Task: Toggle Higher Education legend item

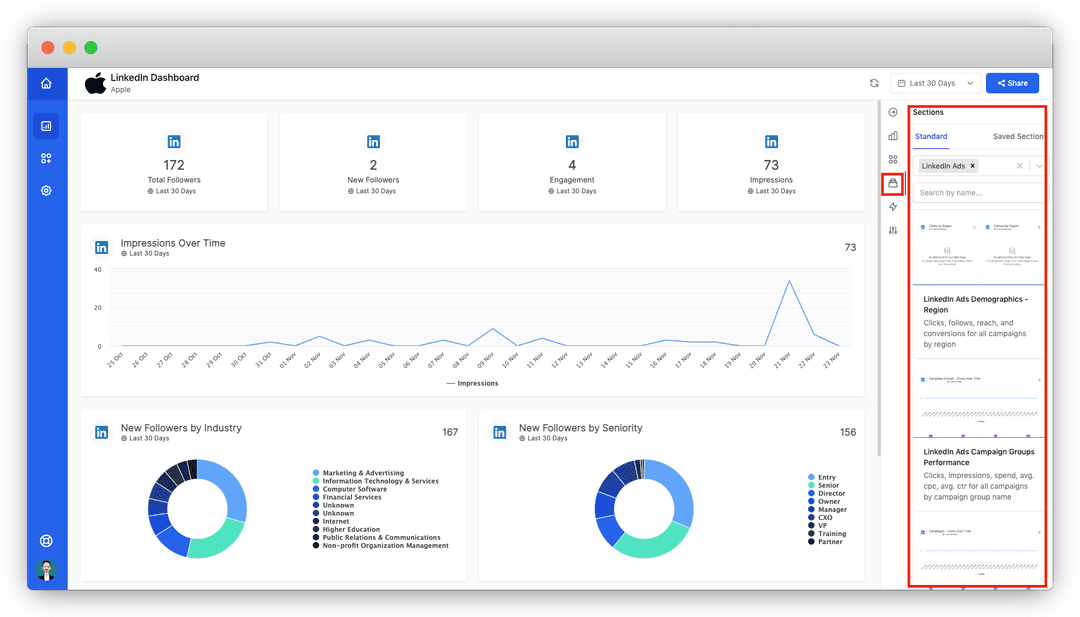Action: pyautogui.click(x=346, y=530)
